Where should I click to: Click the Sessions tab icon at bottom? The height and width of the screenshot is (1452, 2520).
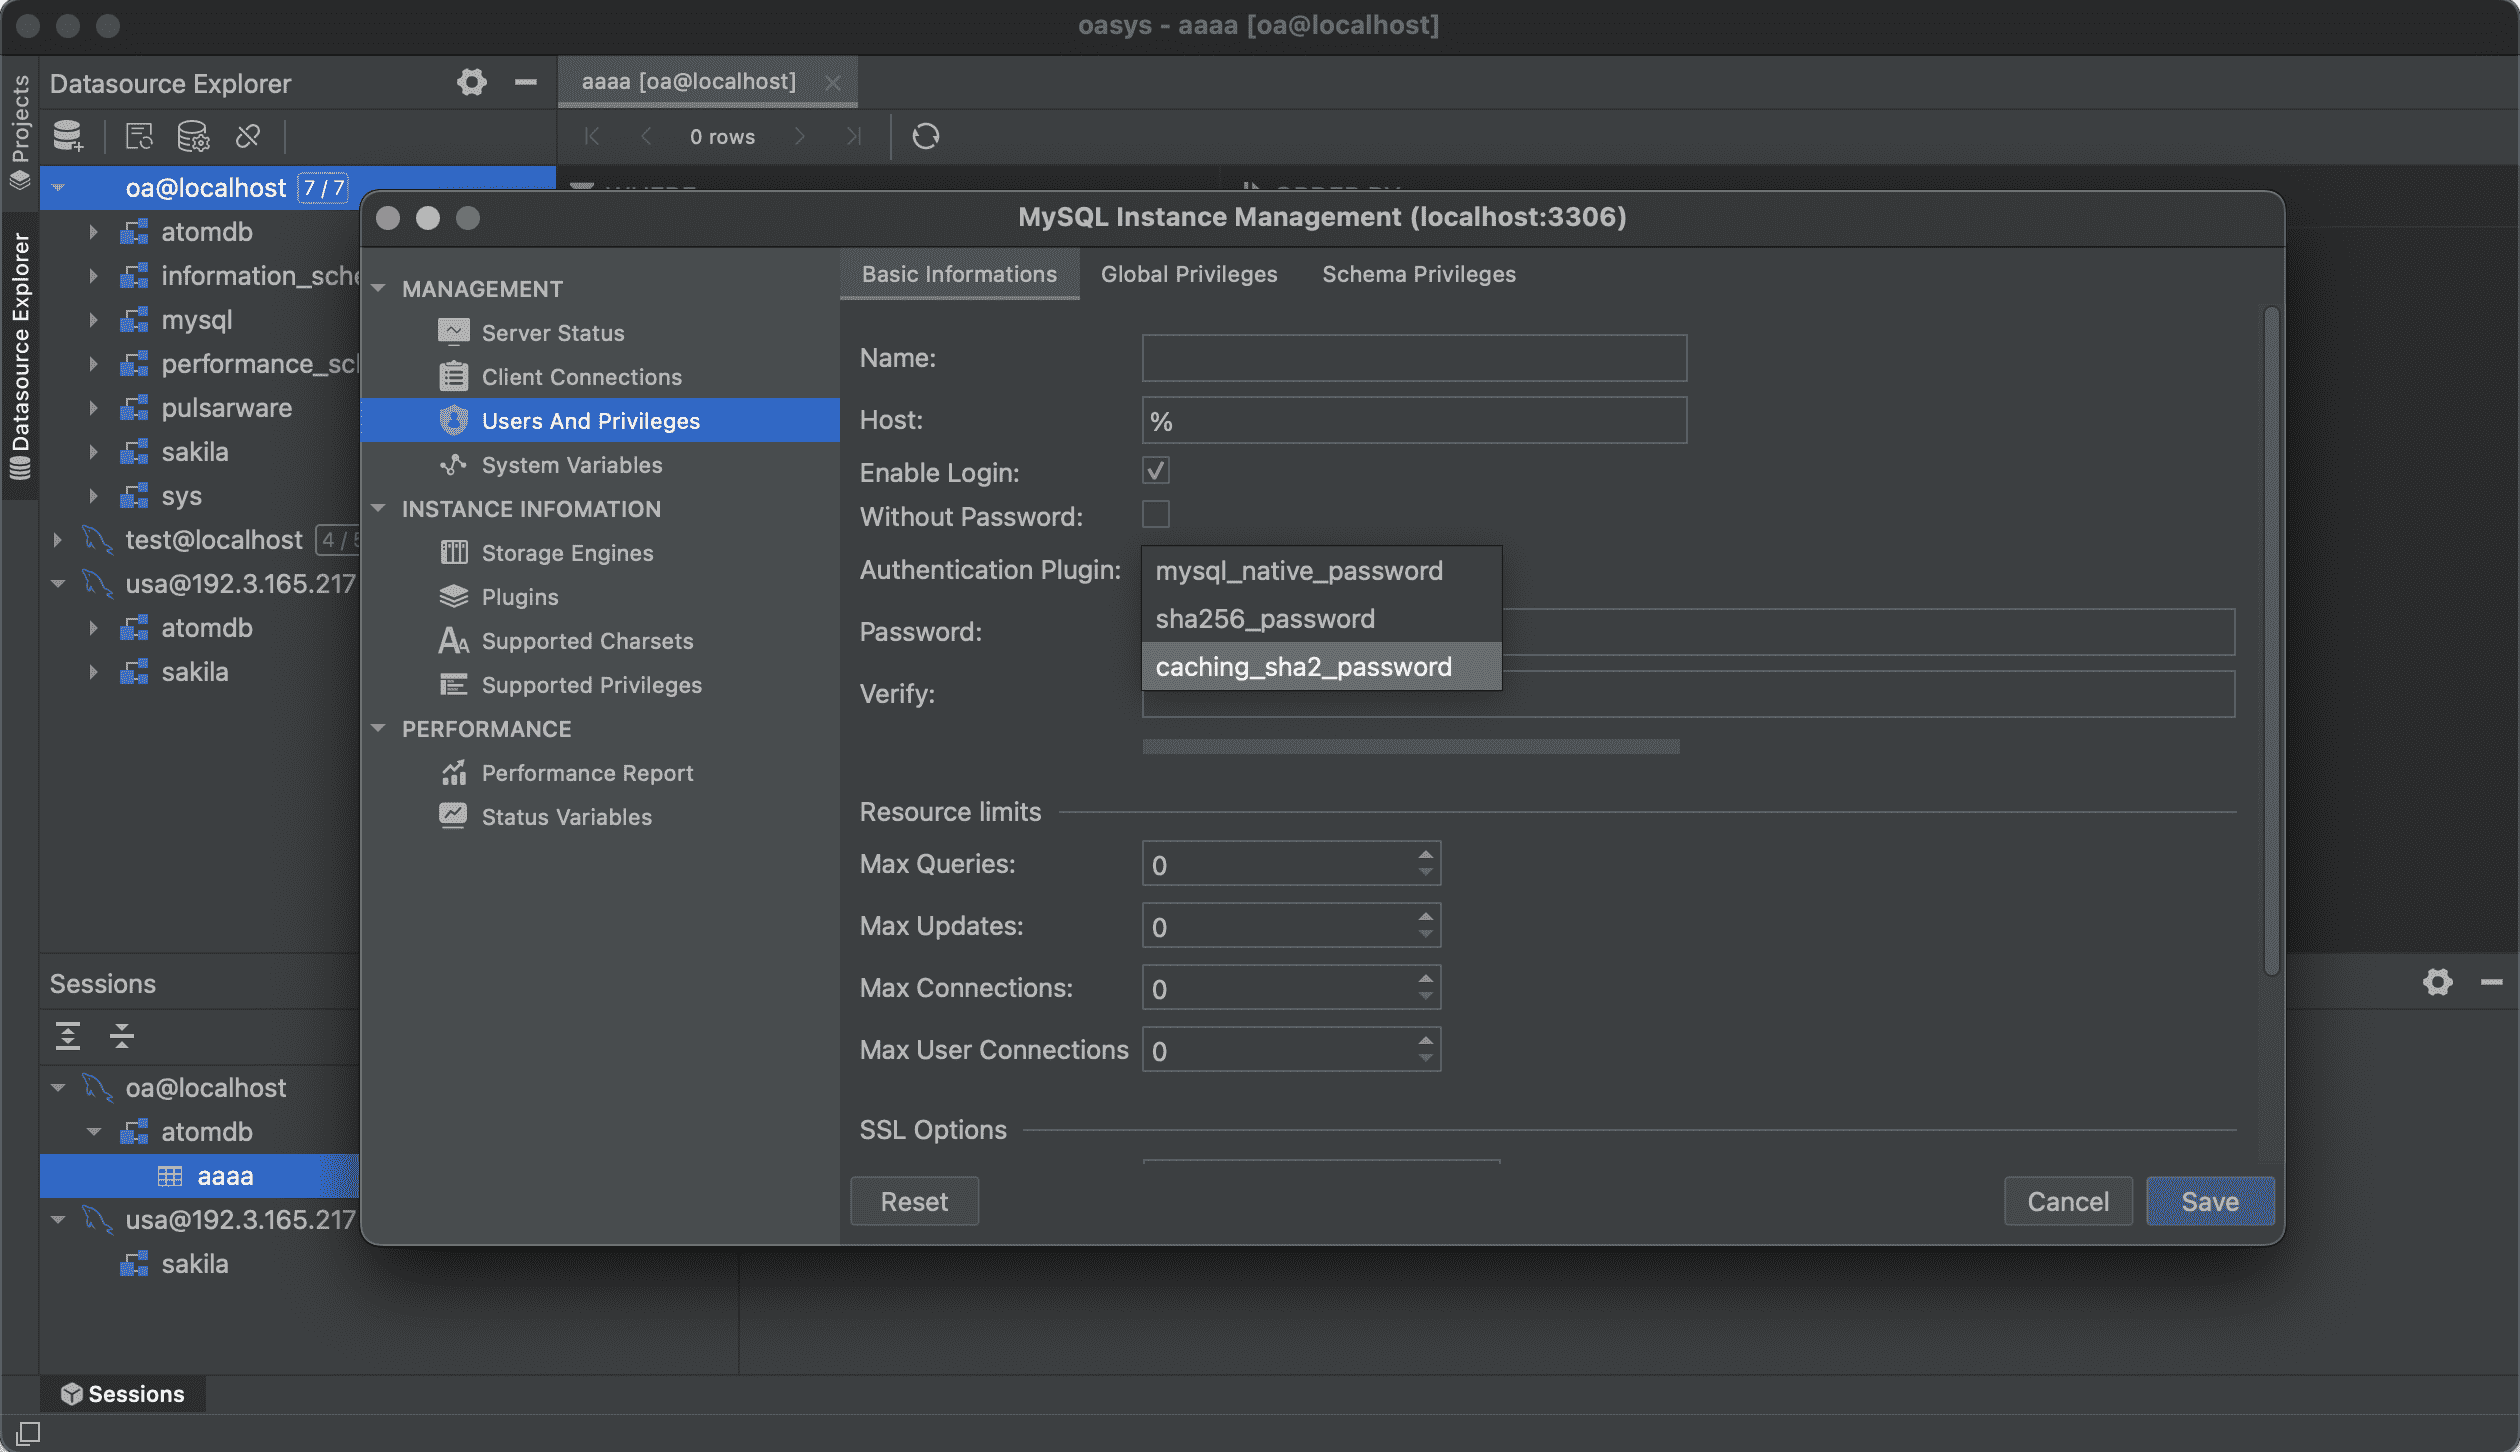[x=71, y=1394]
